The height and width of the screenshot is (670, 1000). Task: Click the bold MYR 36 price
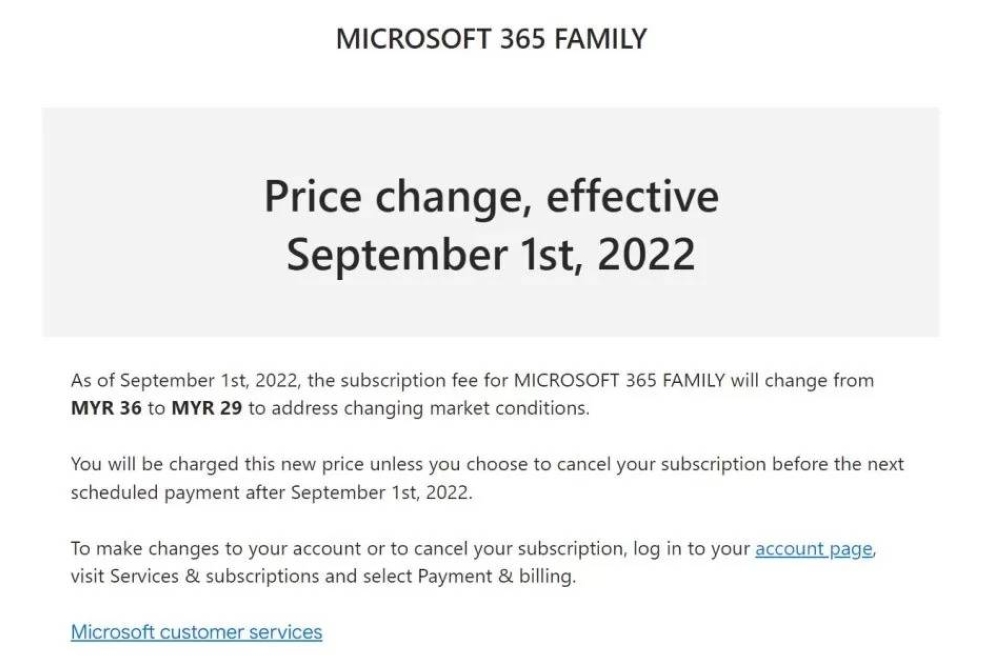106,408
